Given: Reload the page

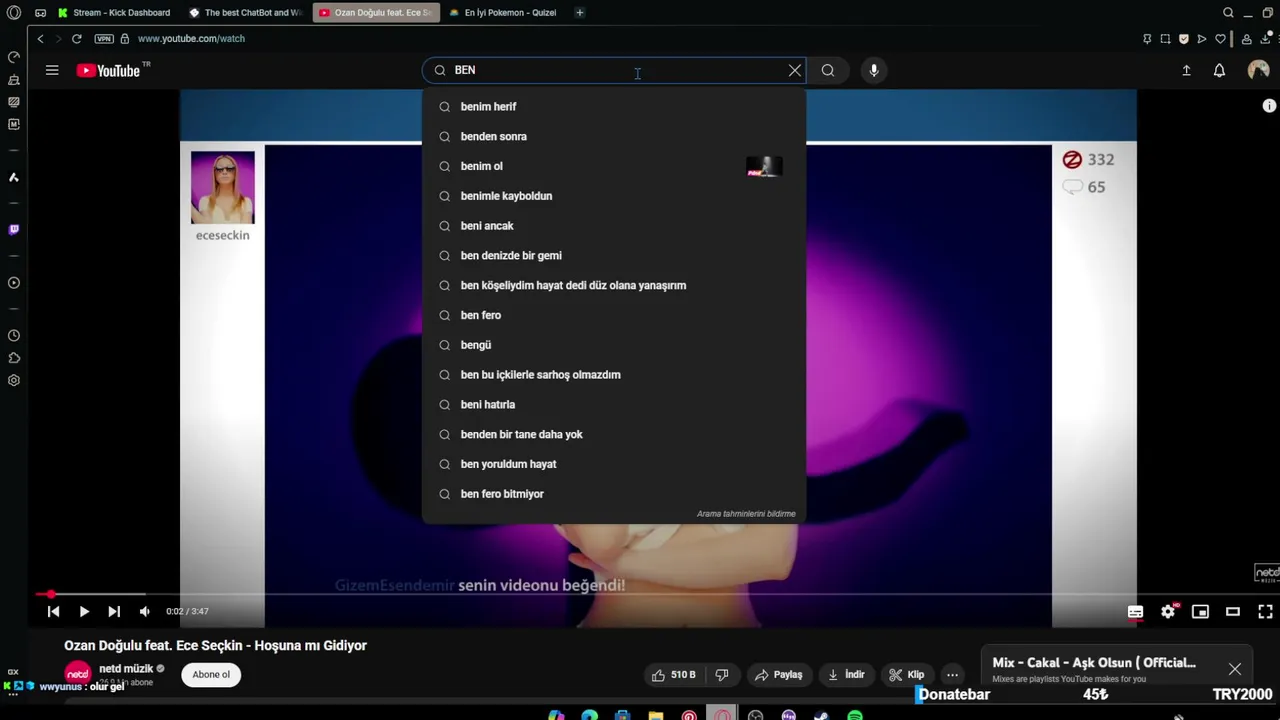Looking at the screenshot, I should (x=76, y=39).
